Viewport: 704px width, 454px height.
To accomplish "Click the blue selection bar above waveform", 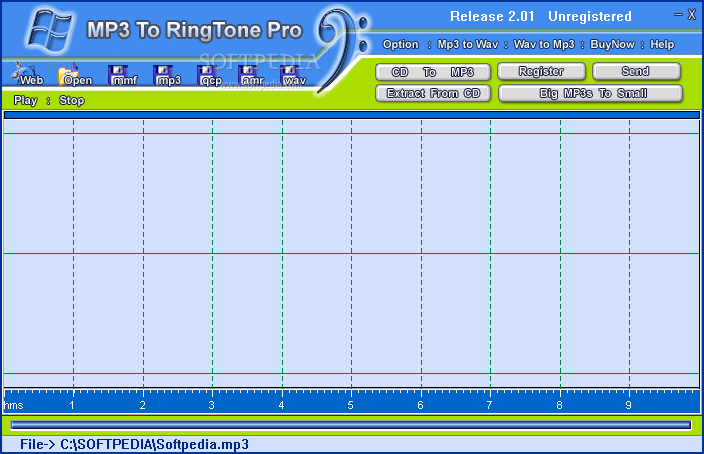I will 352,115.
